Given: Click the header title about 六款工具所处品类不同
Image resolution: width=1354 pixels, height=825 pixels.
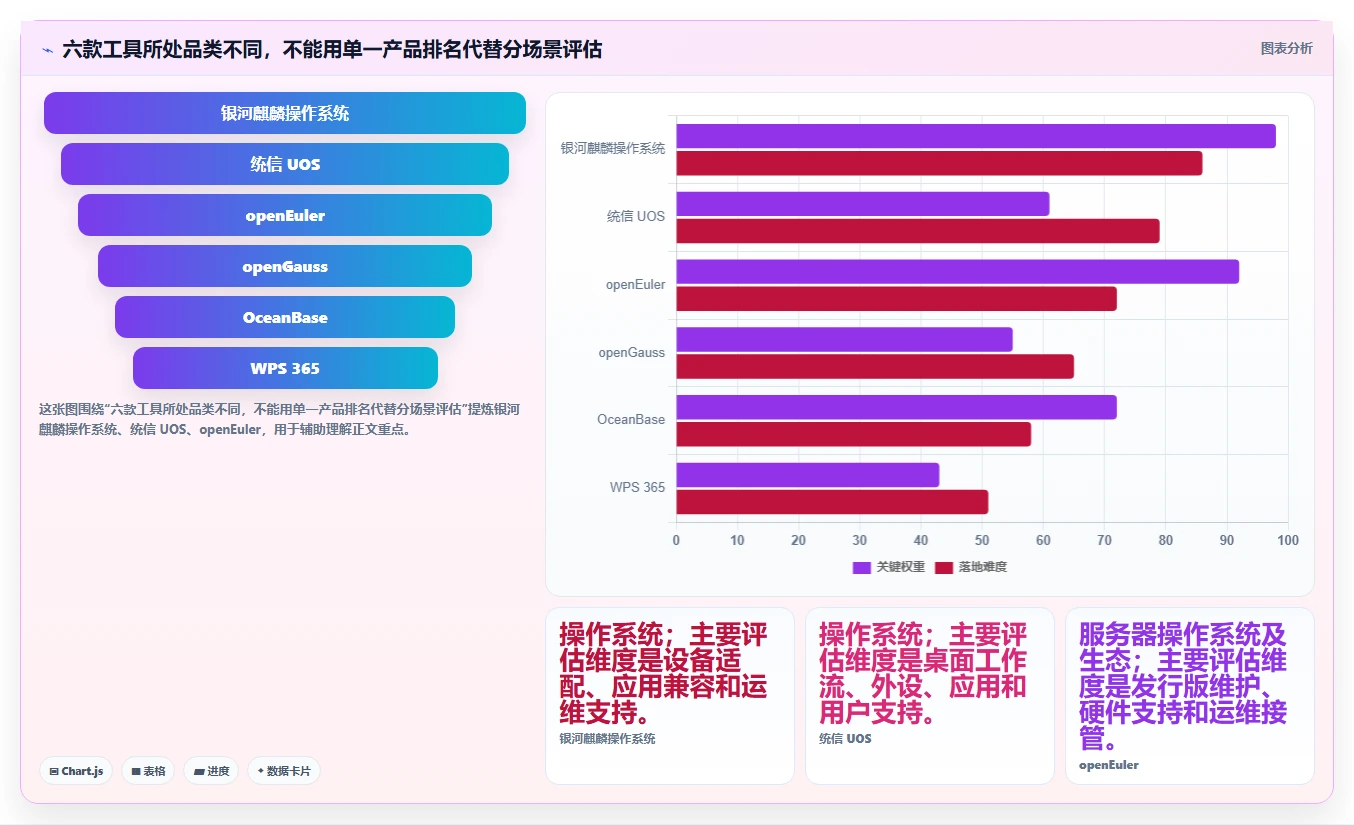Looking at the screenshot, I should [332, 49].
